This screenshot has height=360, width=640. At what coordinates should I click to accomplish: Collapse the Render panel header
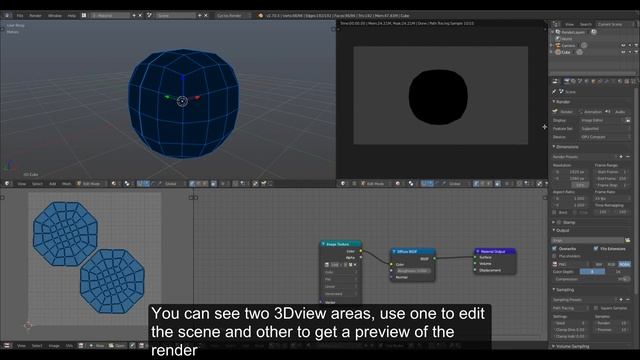[562, 102]
